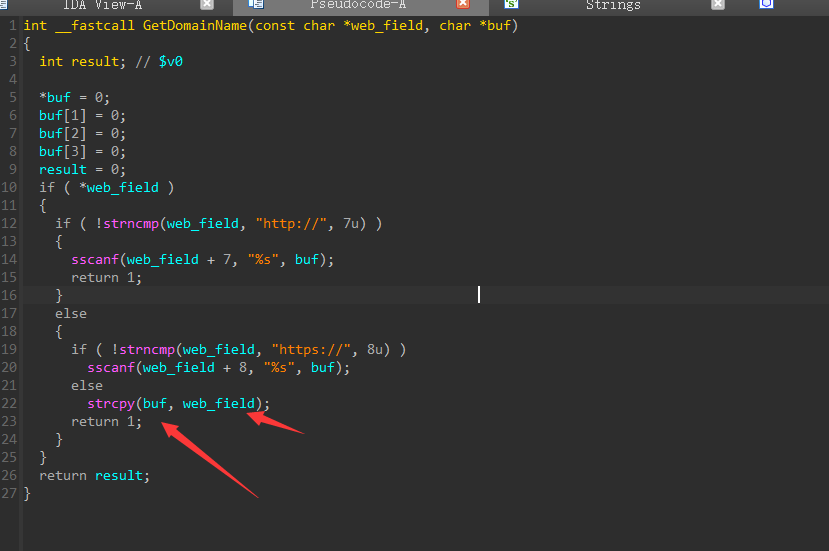The width and height of the screenshot is (829, 551).
Task: Click the else keyword on line 17
Action: tap(71, 314)
